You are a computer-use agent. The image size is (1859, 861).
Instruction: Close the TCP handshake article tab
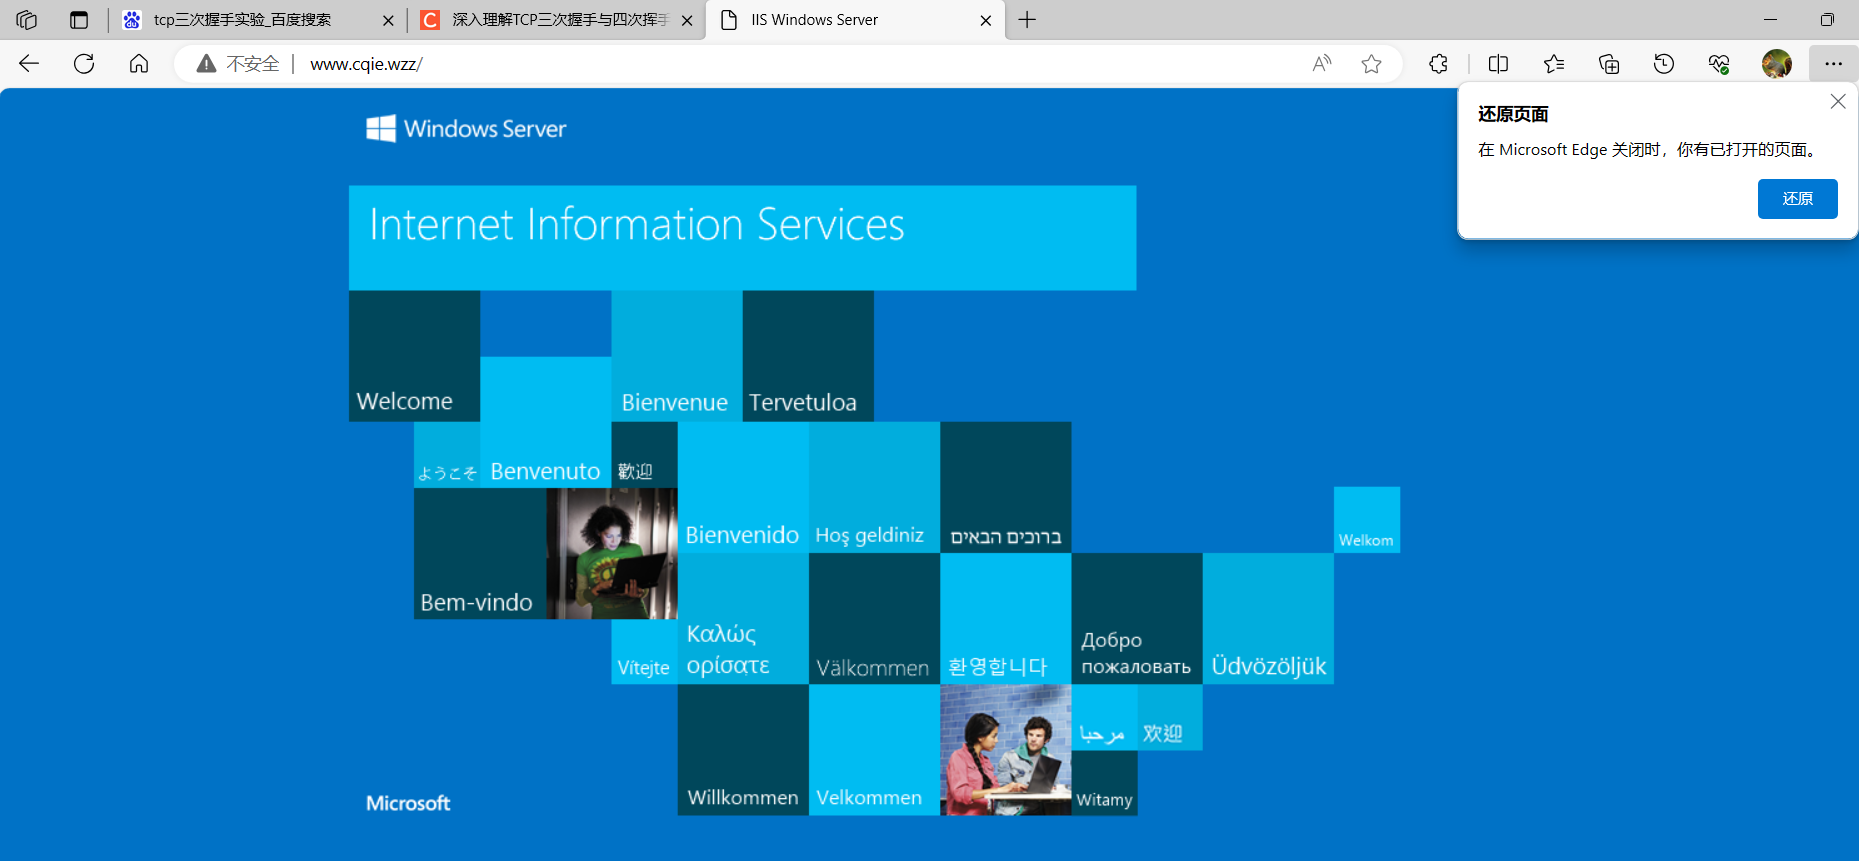(x=687, y=20)
